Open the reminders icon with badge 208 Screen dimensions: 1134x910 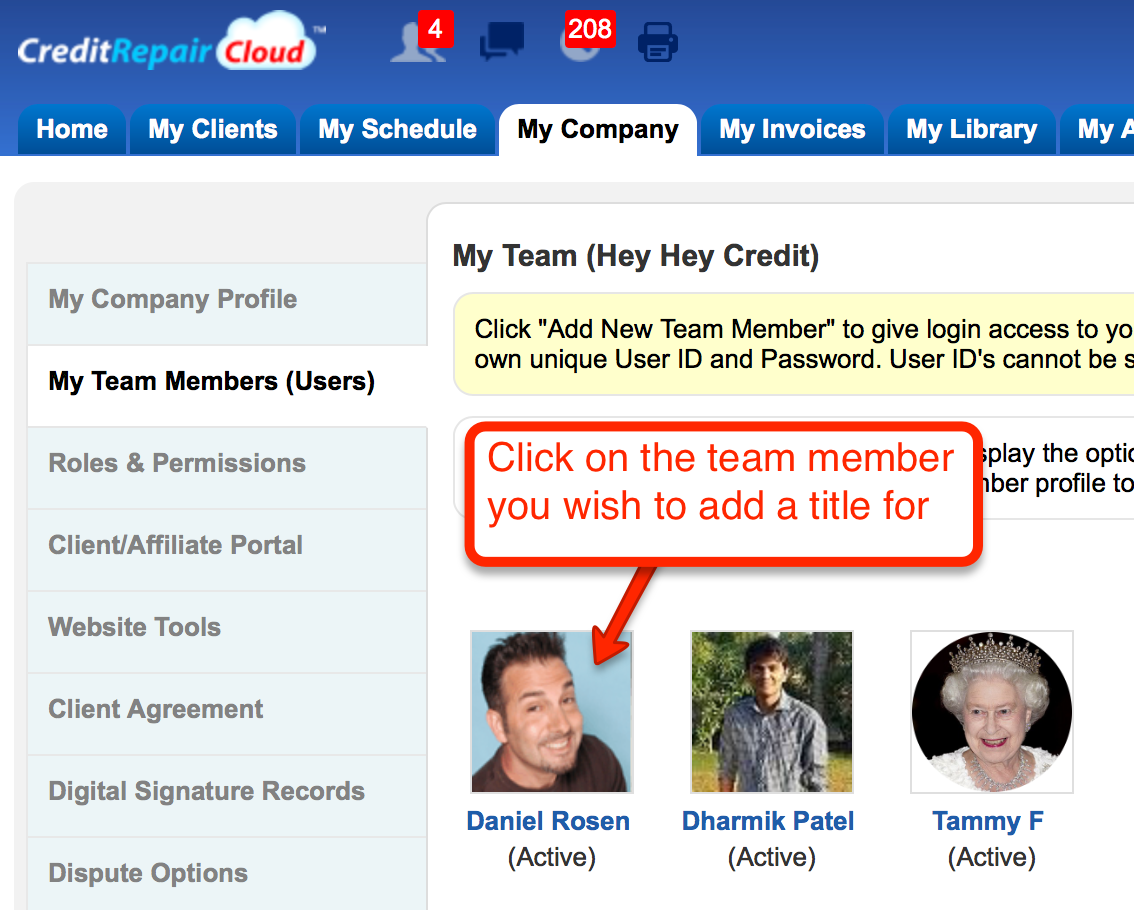(x=587, y=38)
